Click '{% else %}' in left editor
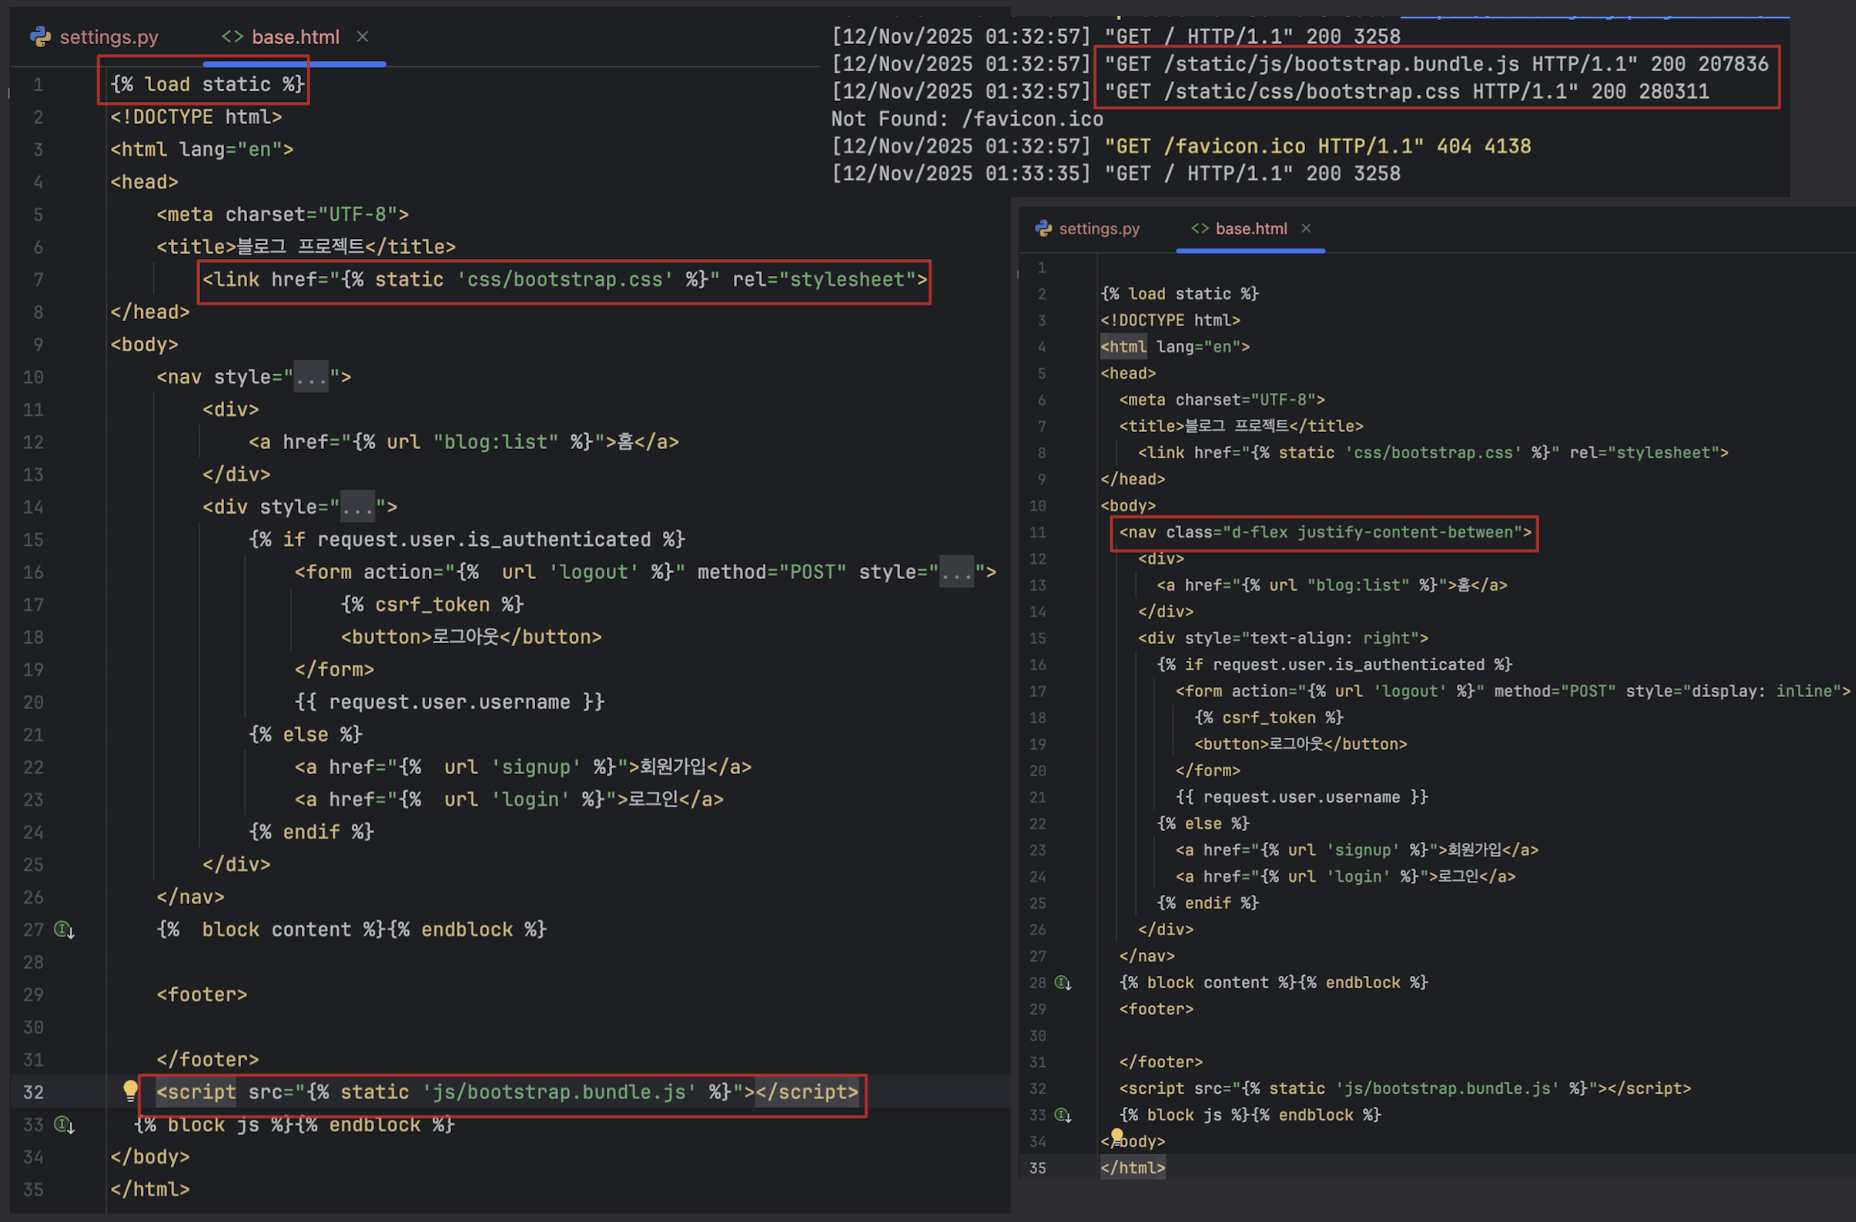 tap(305, 735)
